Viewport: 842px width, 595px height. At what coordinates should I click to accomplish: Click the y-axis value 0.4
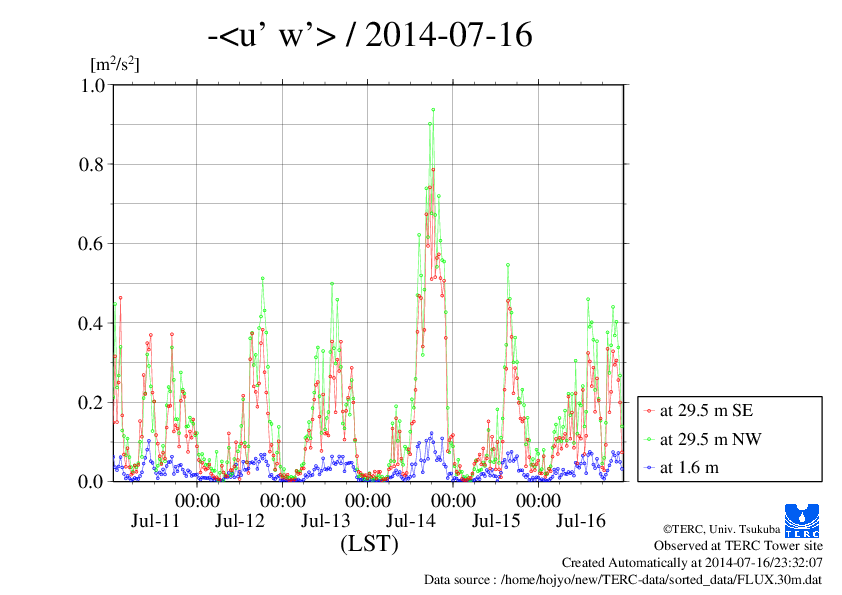coord(92,323)
